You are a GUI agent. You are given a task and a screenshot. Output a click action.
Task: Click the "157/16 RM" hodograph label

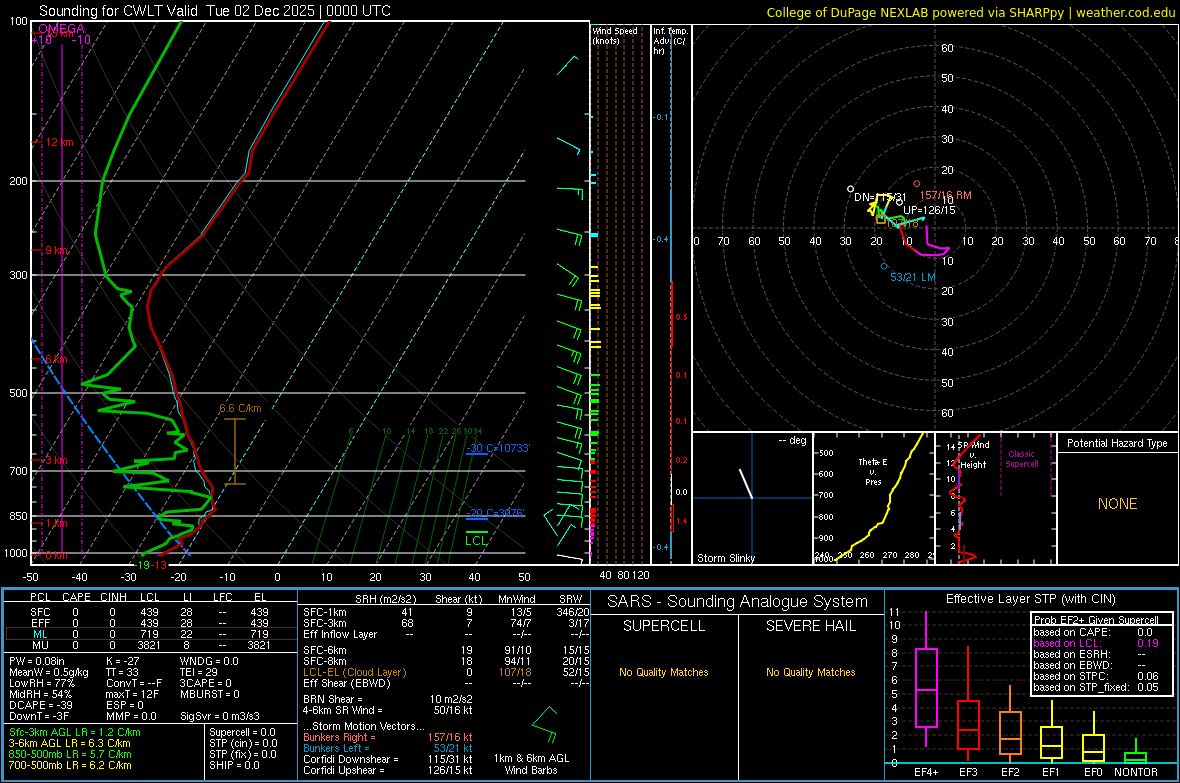coord(945,195)
